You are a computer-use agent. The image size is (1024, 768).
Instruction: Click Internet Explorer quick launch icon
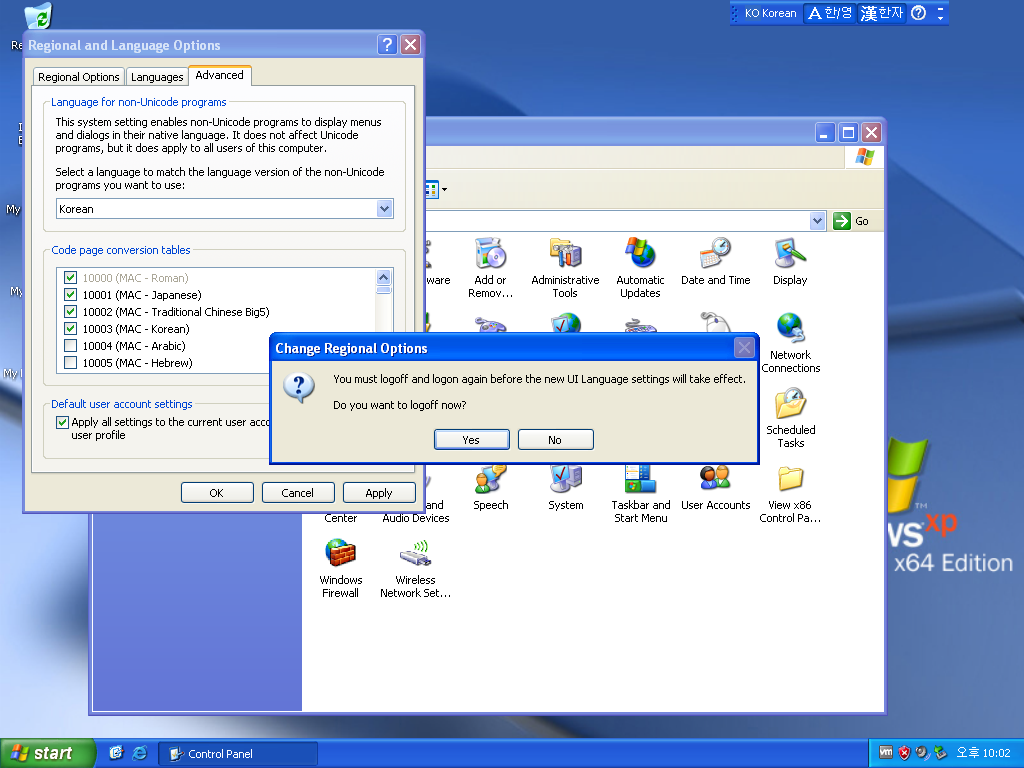[140, 753]
